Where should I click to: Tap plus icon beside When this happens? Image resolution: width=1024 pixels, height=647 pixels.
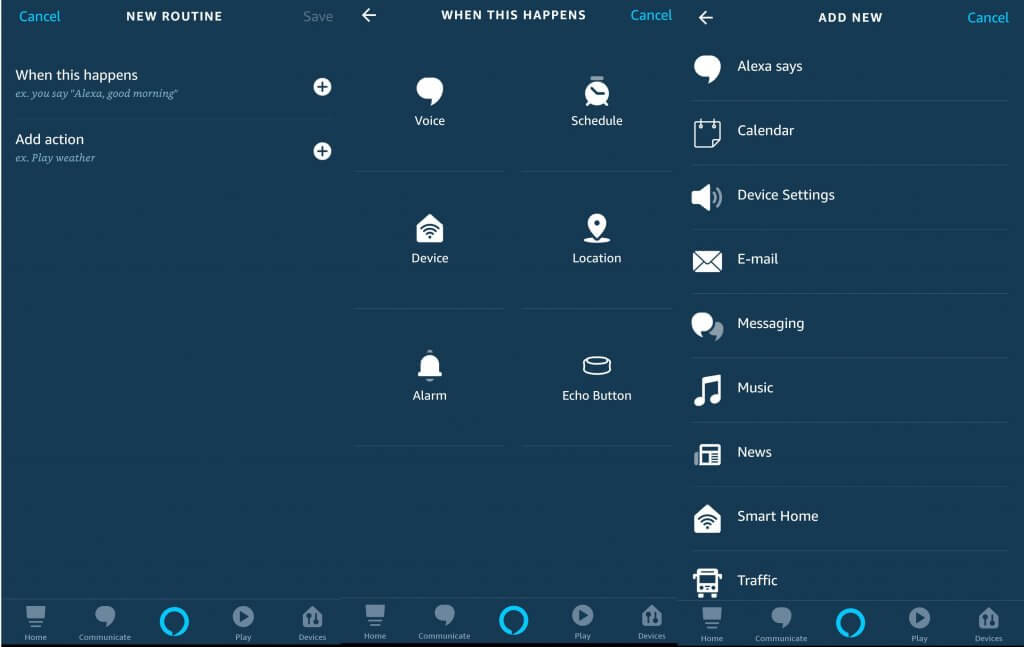pos(322,87)
